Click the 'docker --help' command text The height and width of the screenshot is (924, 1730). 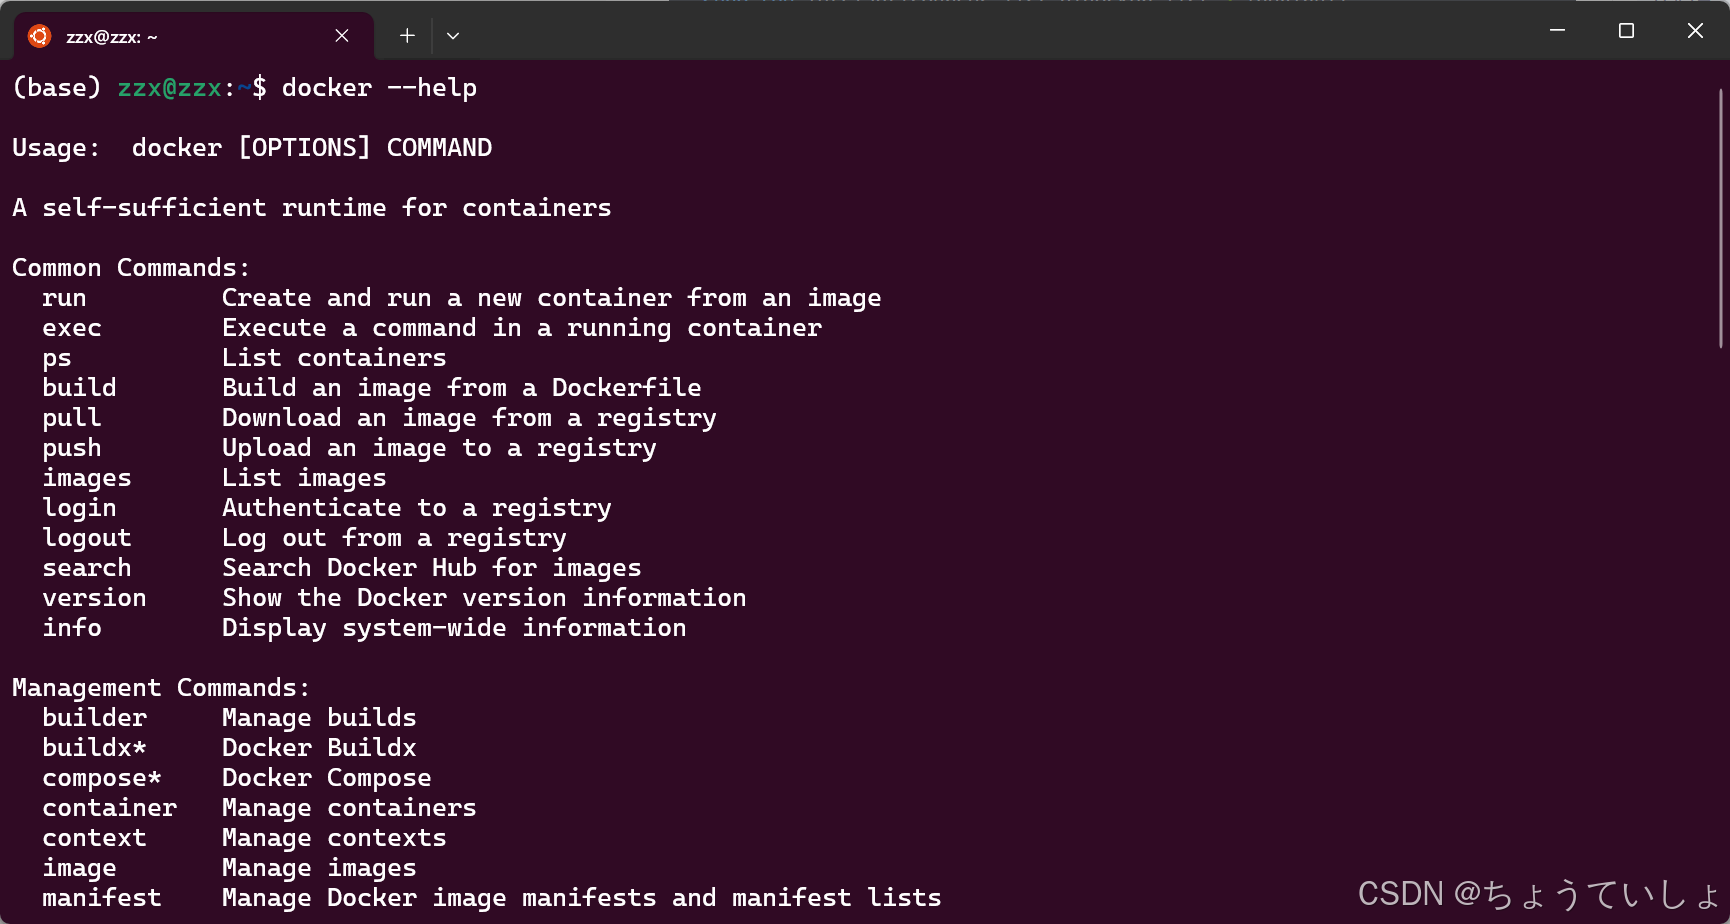tap(379, 88)
